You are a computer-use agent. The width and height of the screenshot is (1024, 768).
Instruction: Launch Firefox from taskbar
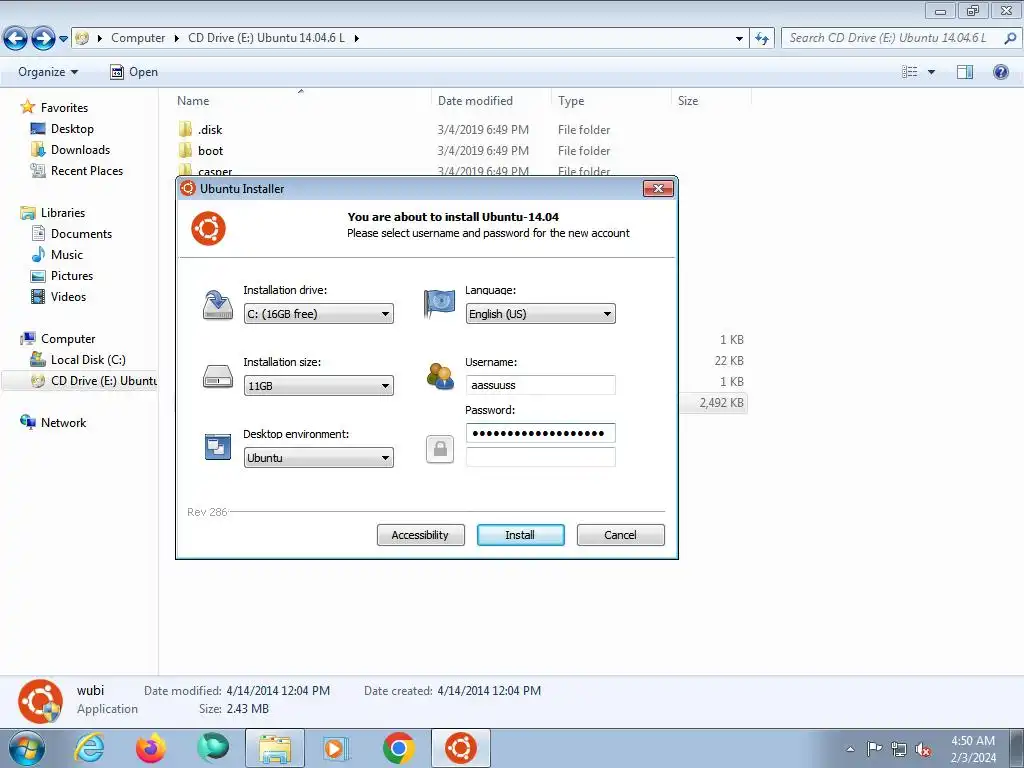pyautogui.click(x=151, y=748)
